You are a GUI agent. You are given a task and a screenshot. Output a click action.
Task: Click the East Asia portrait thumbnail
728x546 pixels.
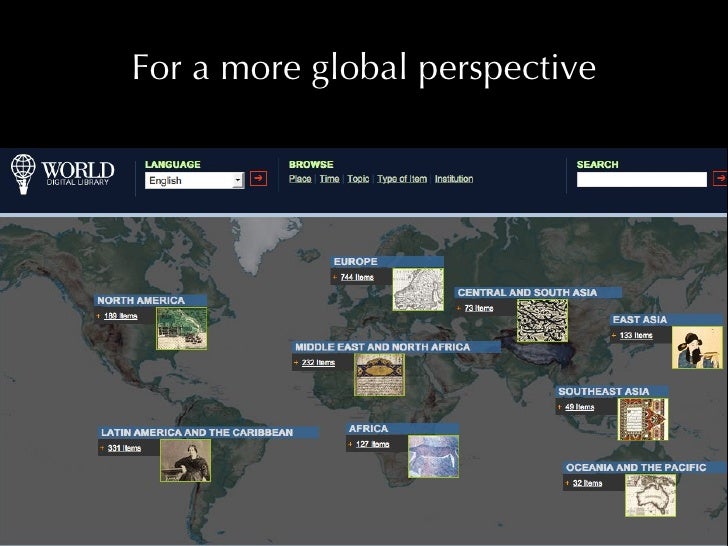coord(697,348)
